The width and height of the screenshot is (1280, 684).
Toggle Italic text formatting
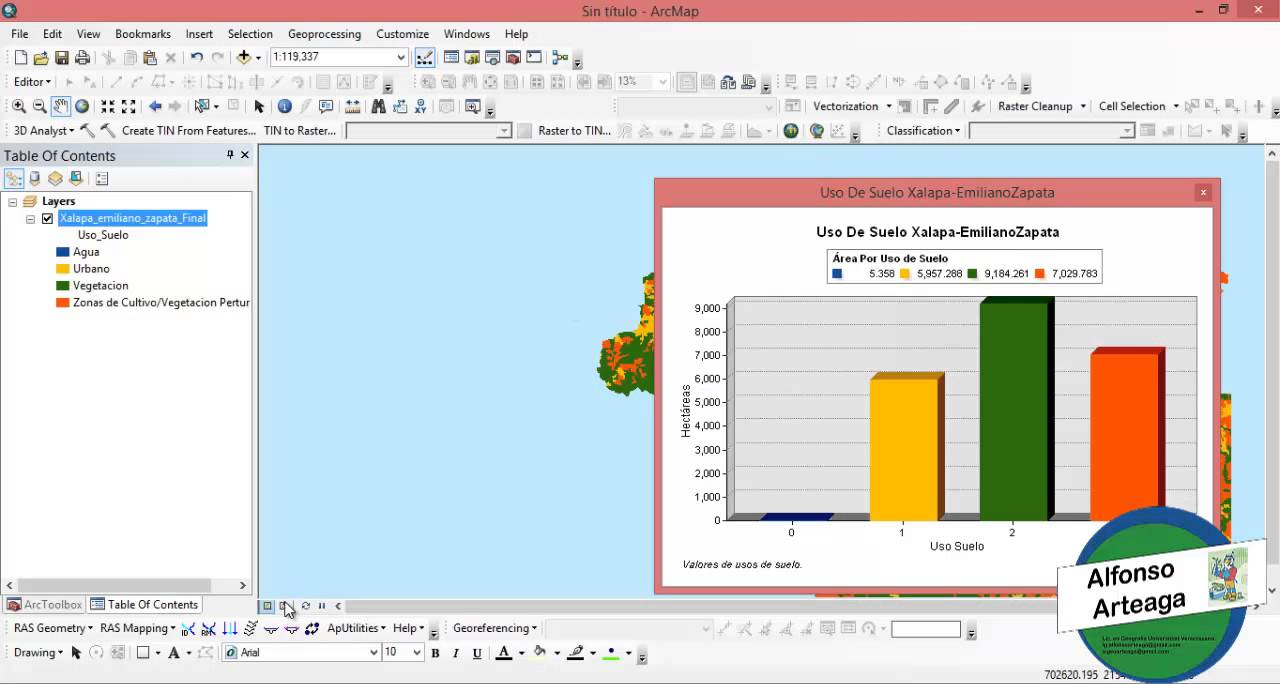[456, 653]
